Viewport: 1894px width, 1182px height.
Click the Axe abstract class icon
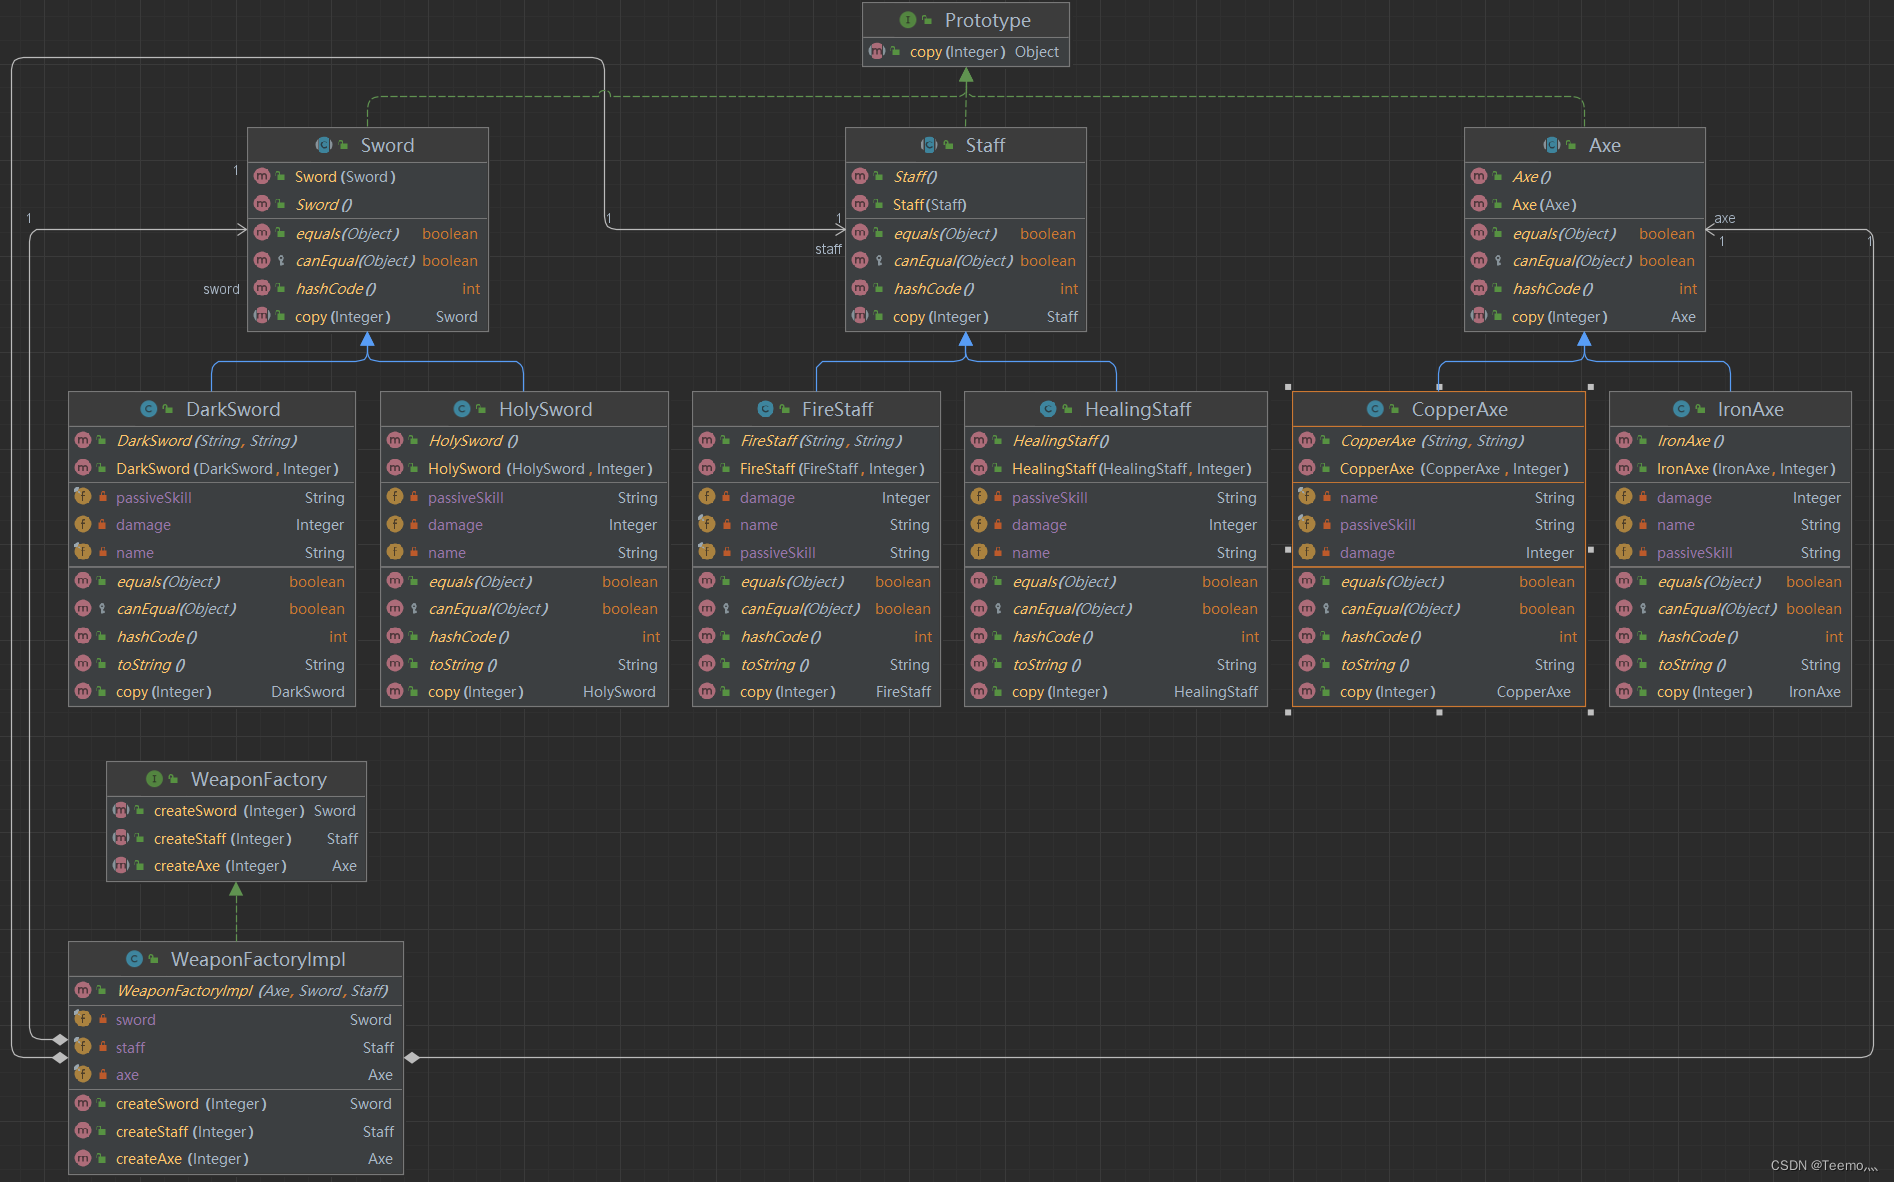[1552, 145]
